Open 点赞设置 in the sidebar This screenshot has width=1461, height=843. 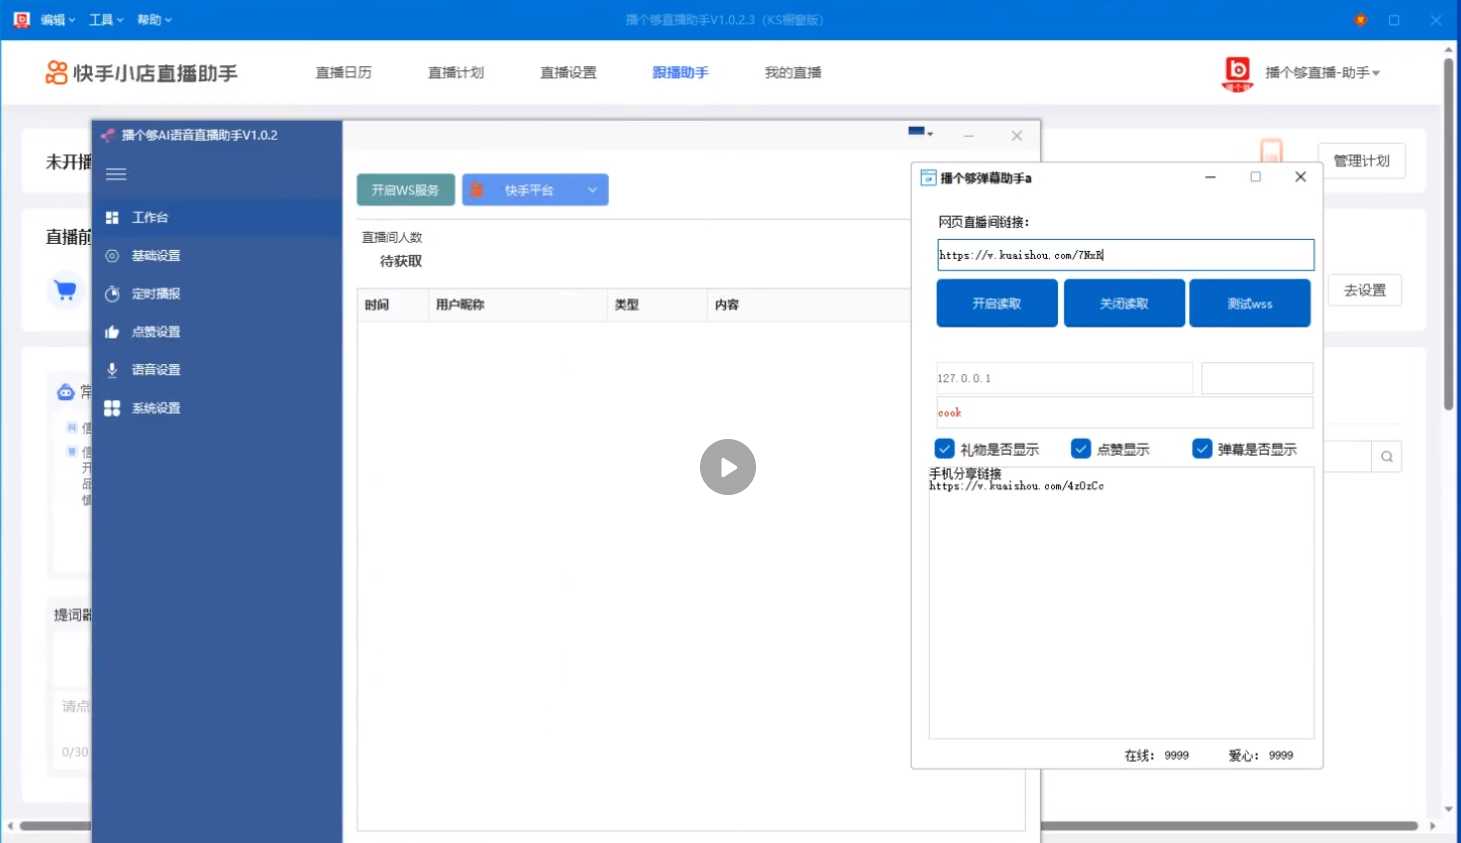[217, 332]
